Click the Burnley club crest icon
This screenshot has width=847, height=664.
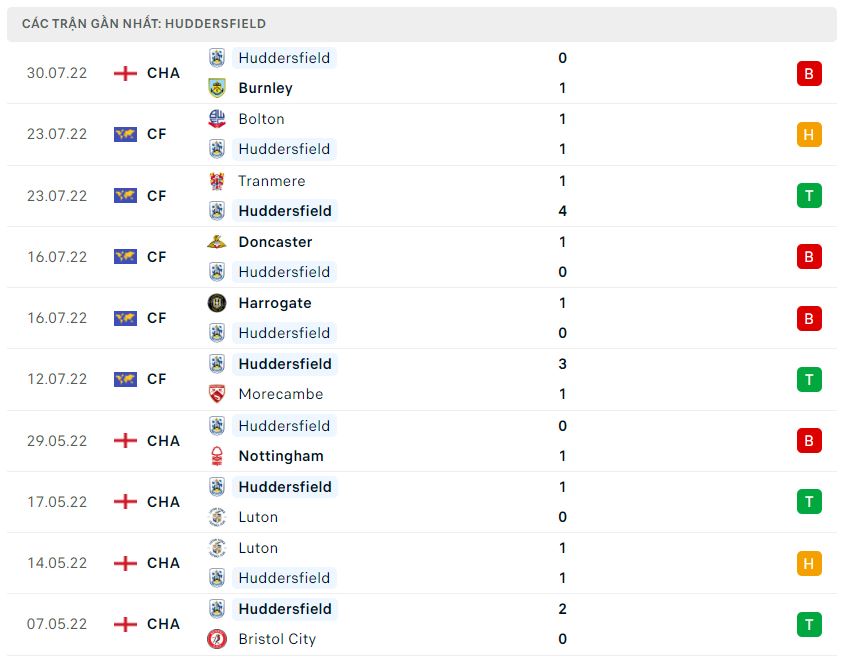[217, 88]
